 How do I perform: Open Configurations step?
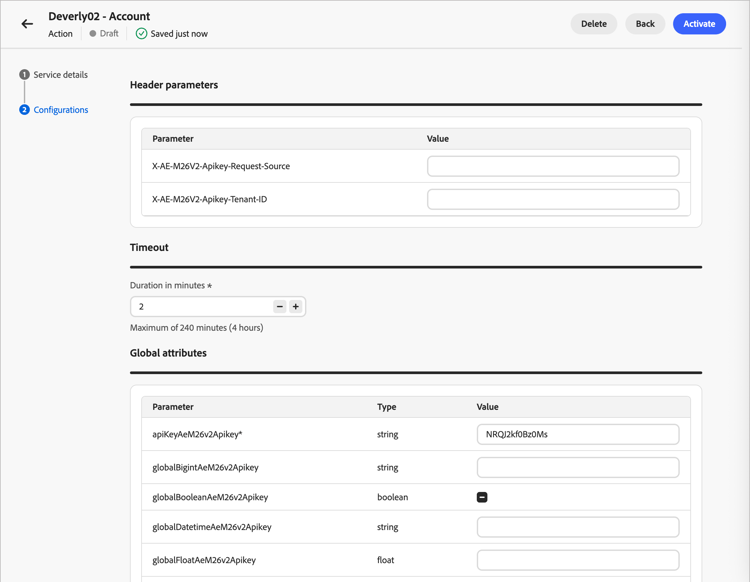click(x=61, y=110)
